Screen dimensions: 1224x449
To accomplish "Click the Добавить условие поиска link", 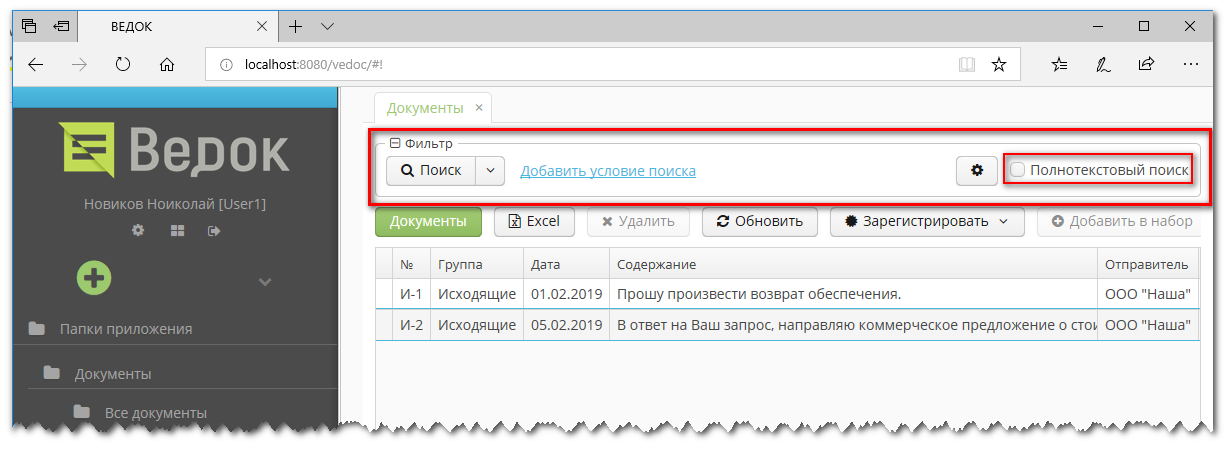I will pyautogui.click(x=608, y=171).
